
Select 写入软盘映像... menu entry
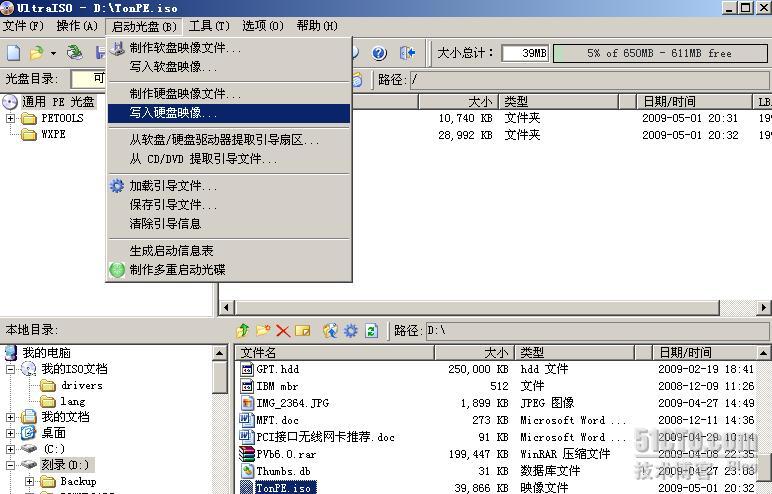(229, 66)
